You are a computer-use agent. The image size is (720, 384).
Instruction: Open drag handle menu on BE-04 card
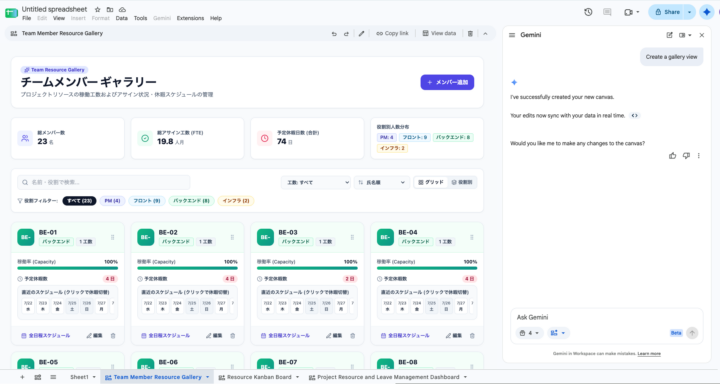pos(472,237)
